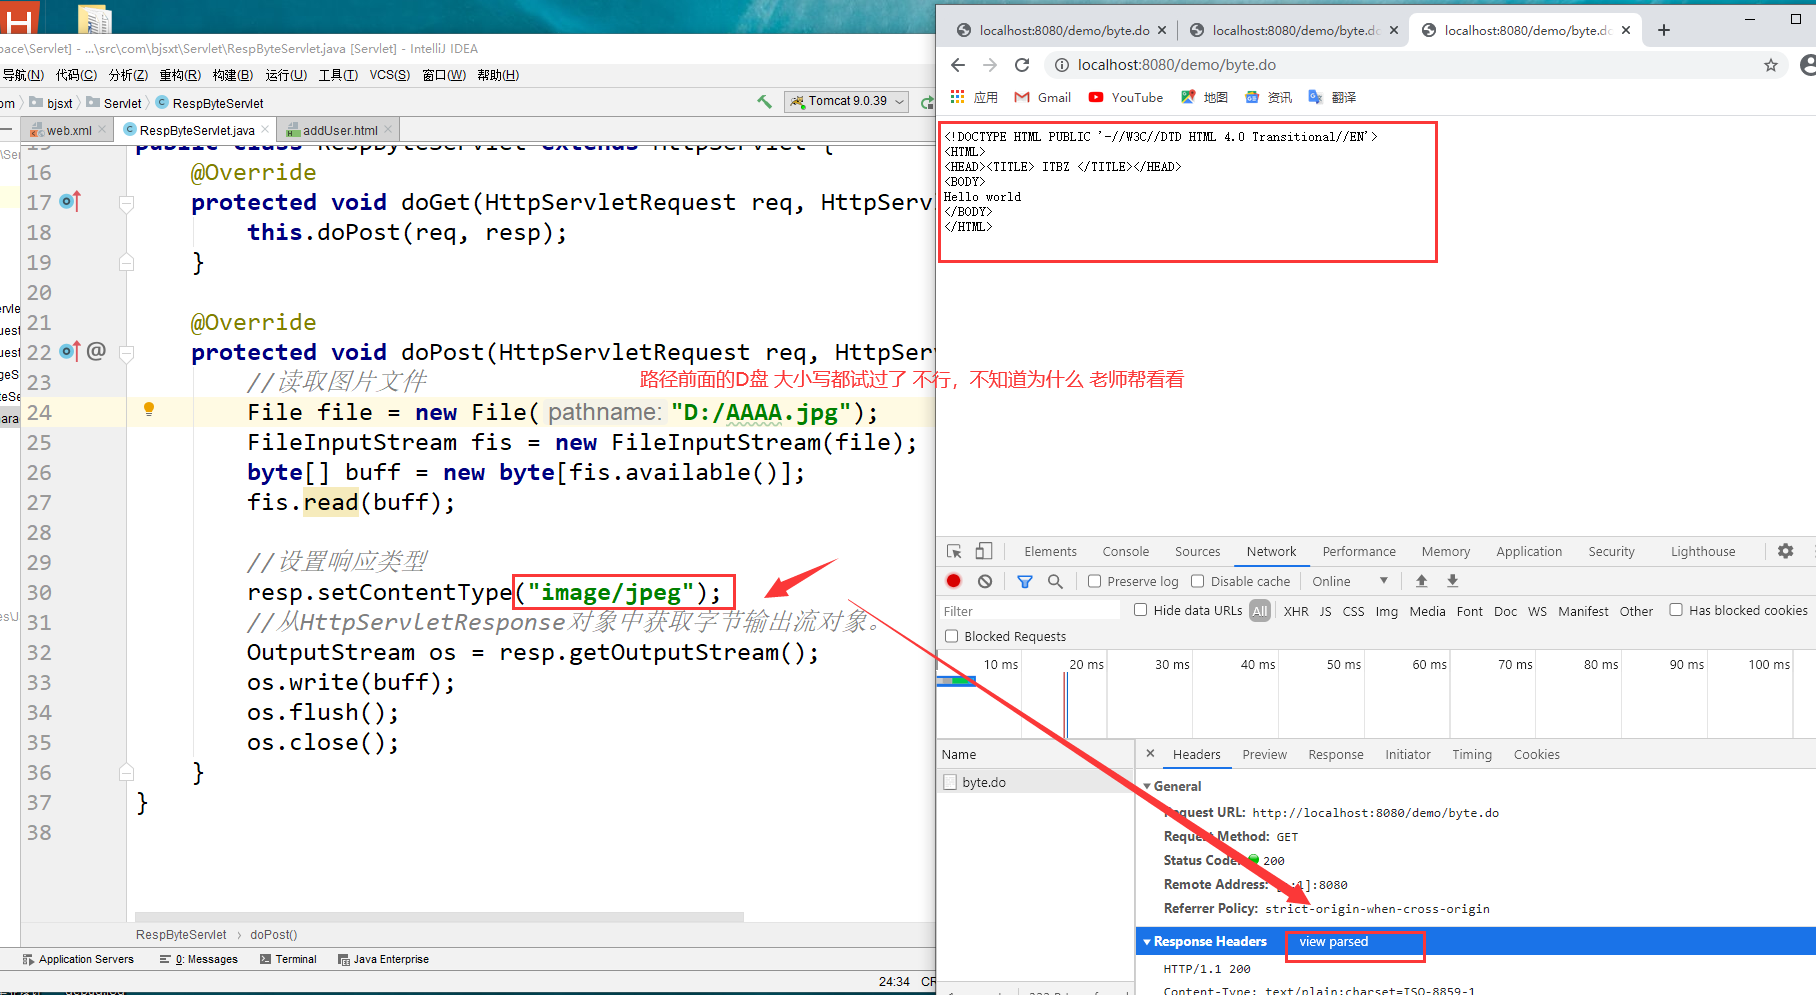
Task: Click the override gutter icon on line 22
Action: [x=69, y=352]
